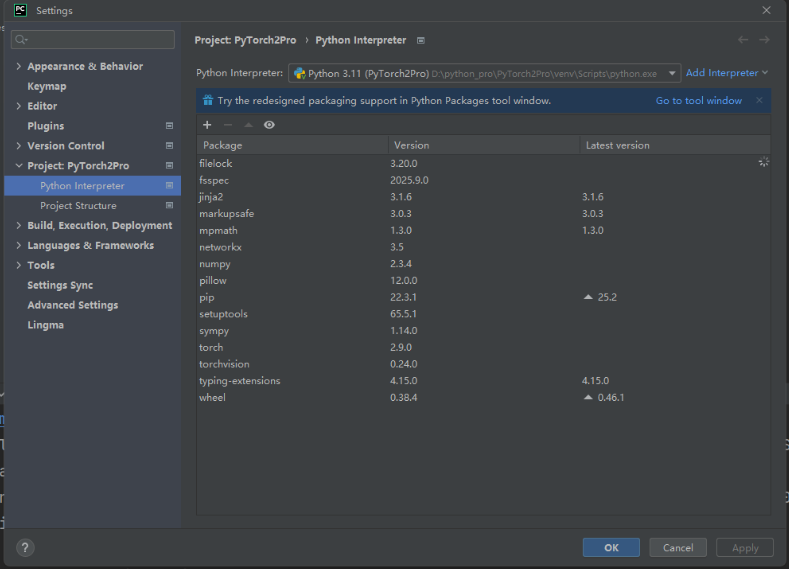Screen dimensions: 789x569
Task: Select the mpmath package row
Action: pyautogui.click(x=483, y=230)
